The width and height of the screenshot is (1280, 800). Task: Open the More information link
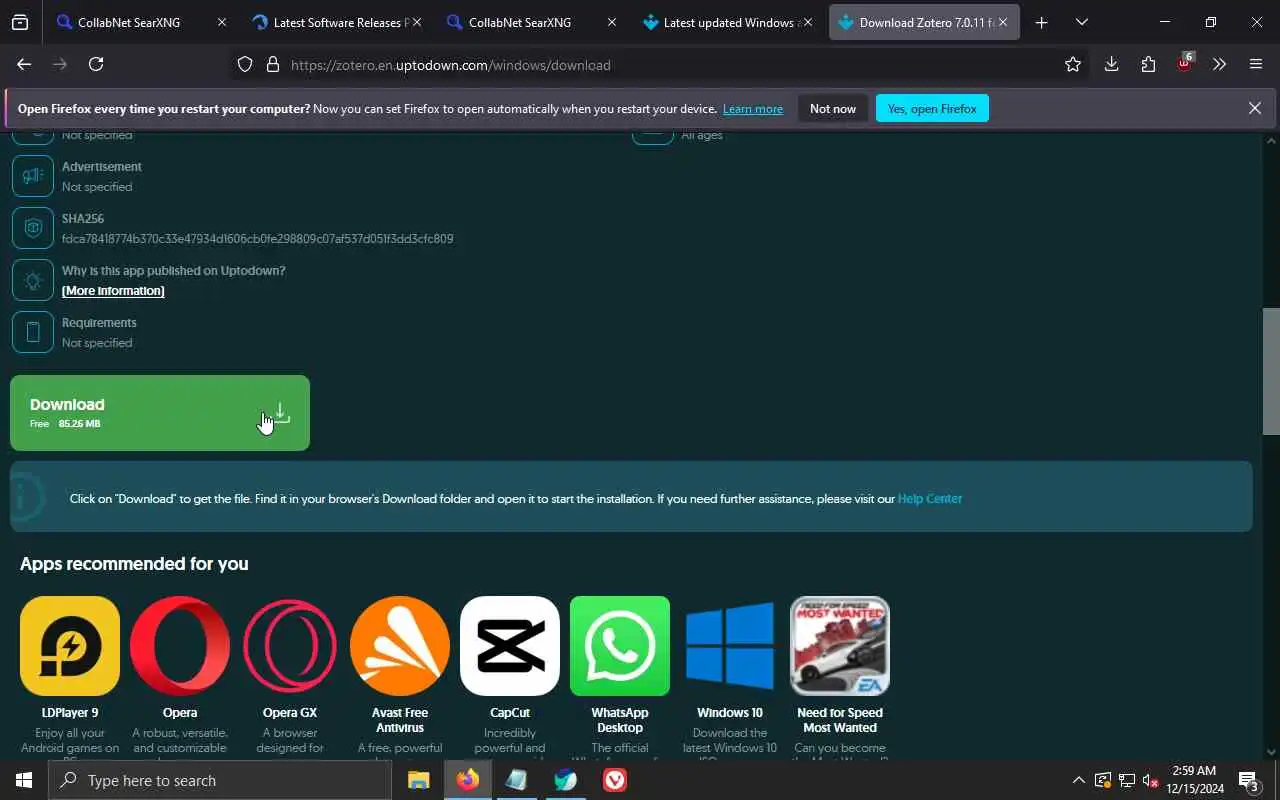113,291
